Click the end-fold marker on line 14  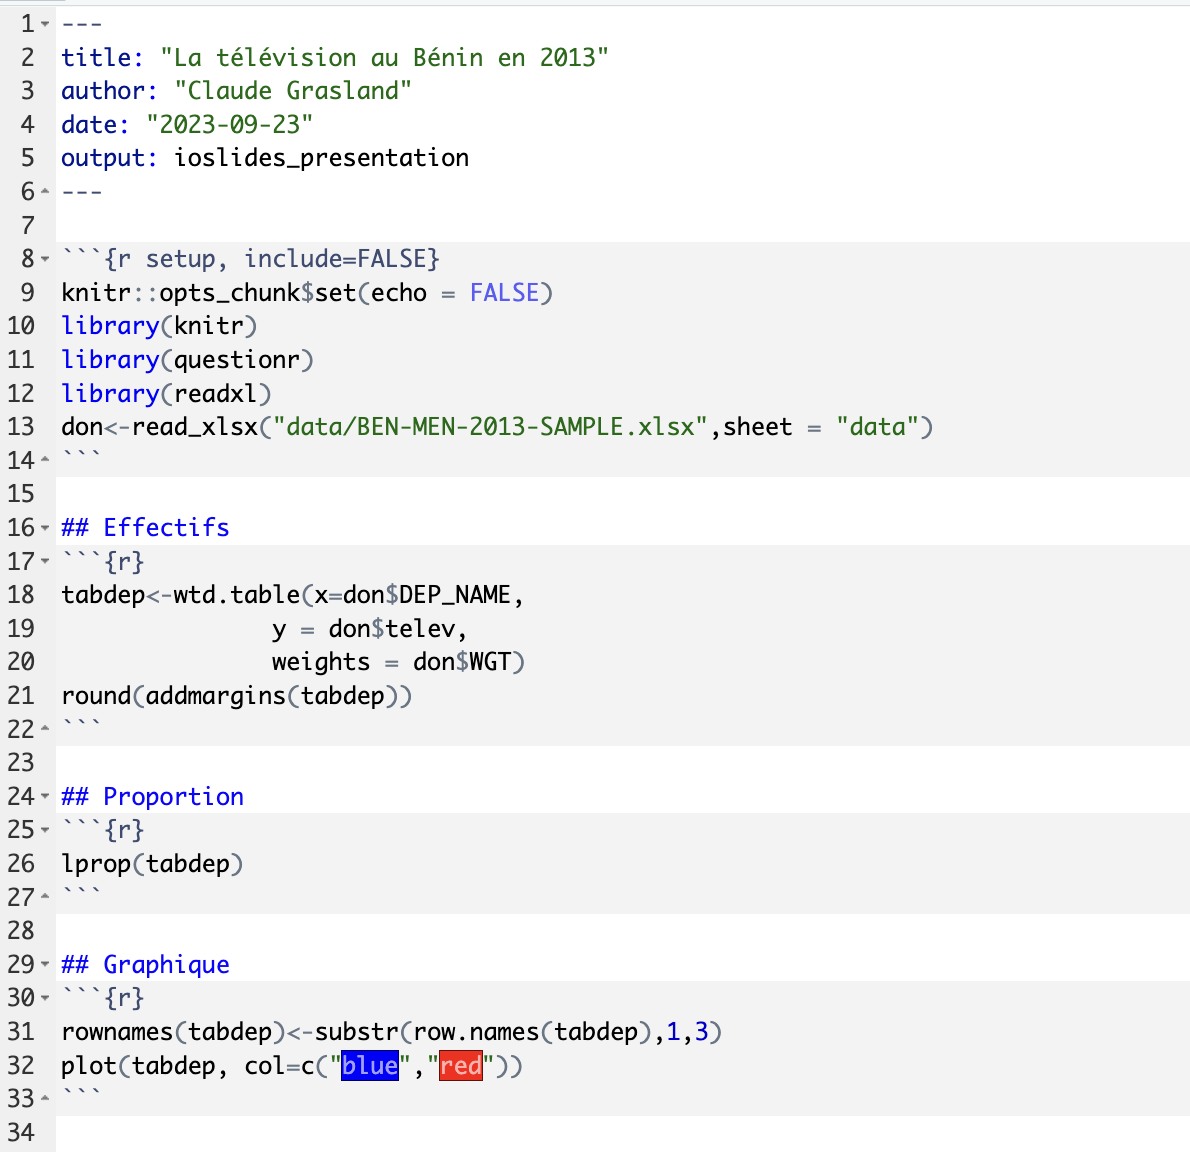point(45,461)
